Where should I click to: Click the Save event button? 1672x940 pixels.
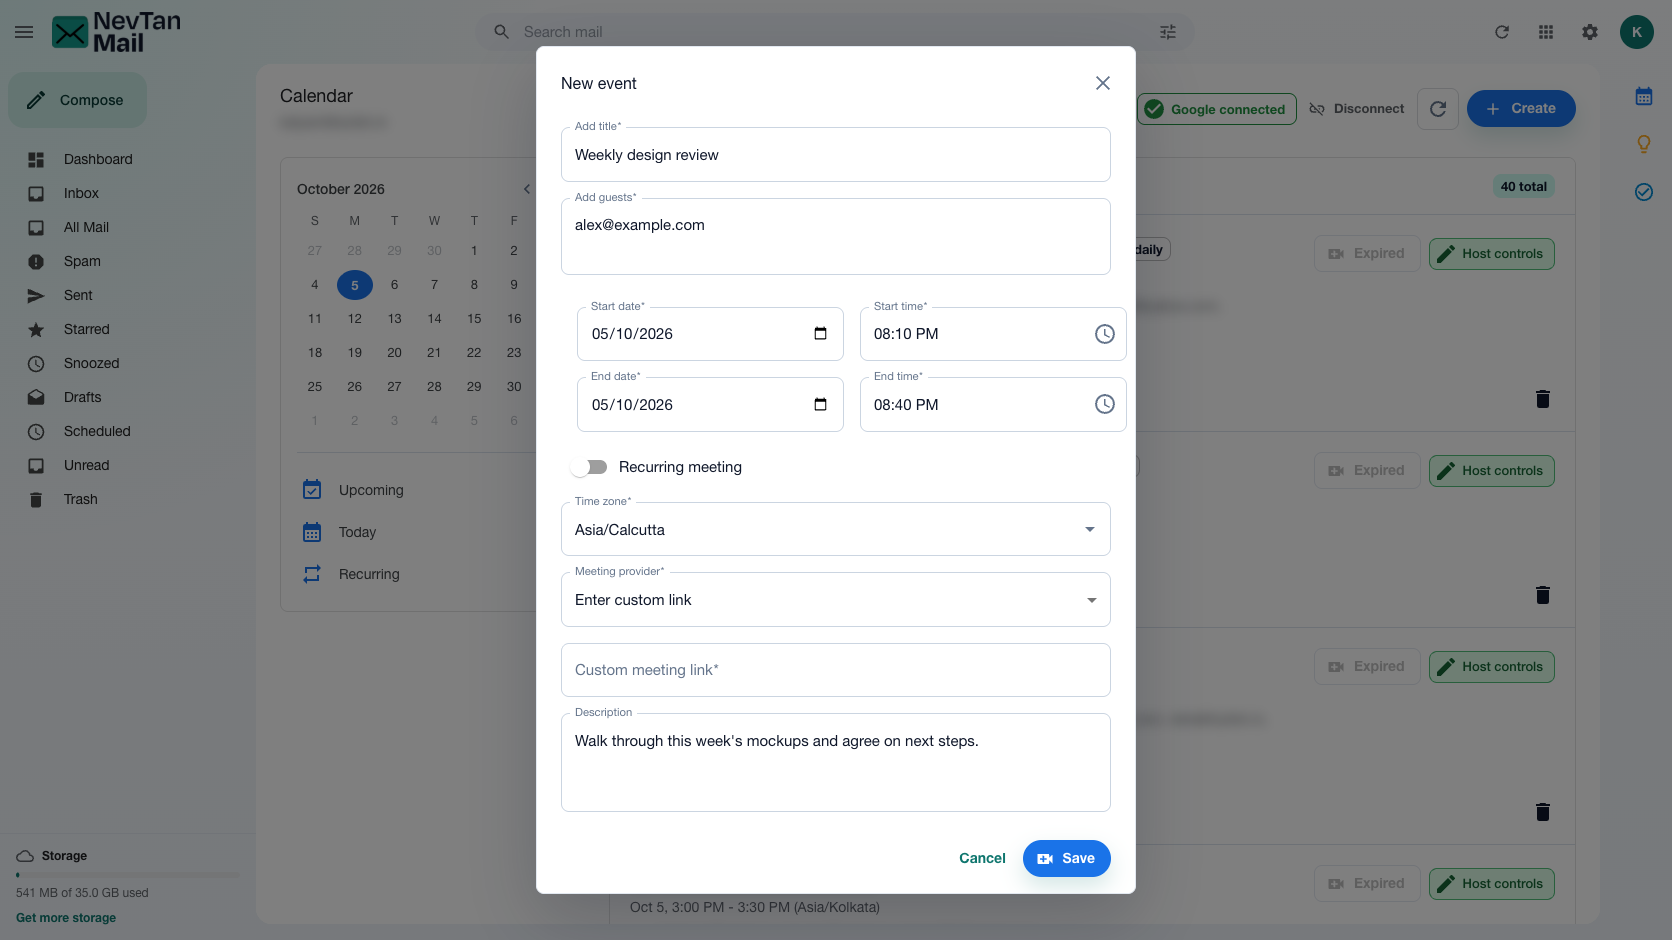click(x=1066, y=858)
